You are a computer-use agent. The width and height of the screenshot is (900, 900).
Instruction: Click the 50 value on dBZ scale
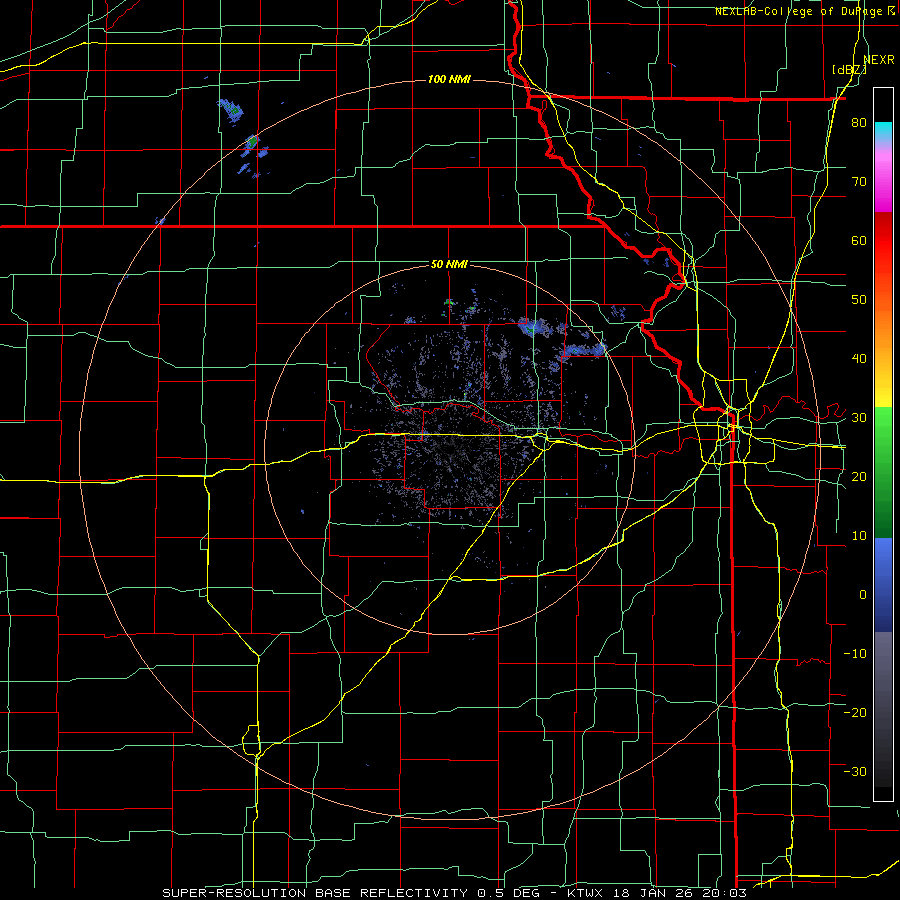click(859, 300)
